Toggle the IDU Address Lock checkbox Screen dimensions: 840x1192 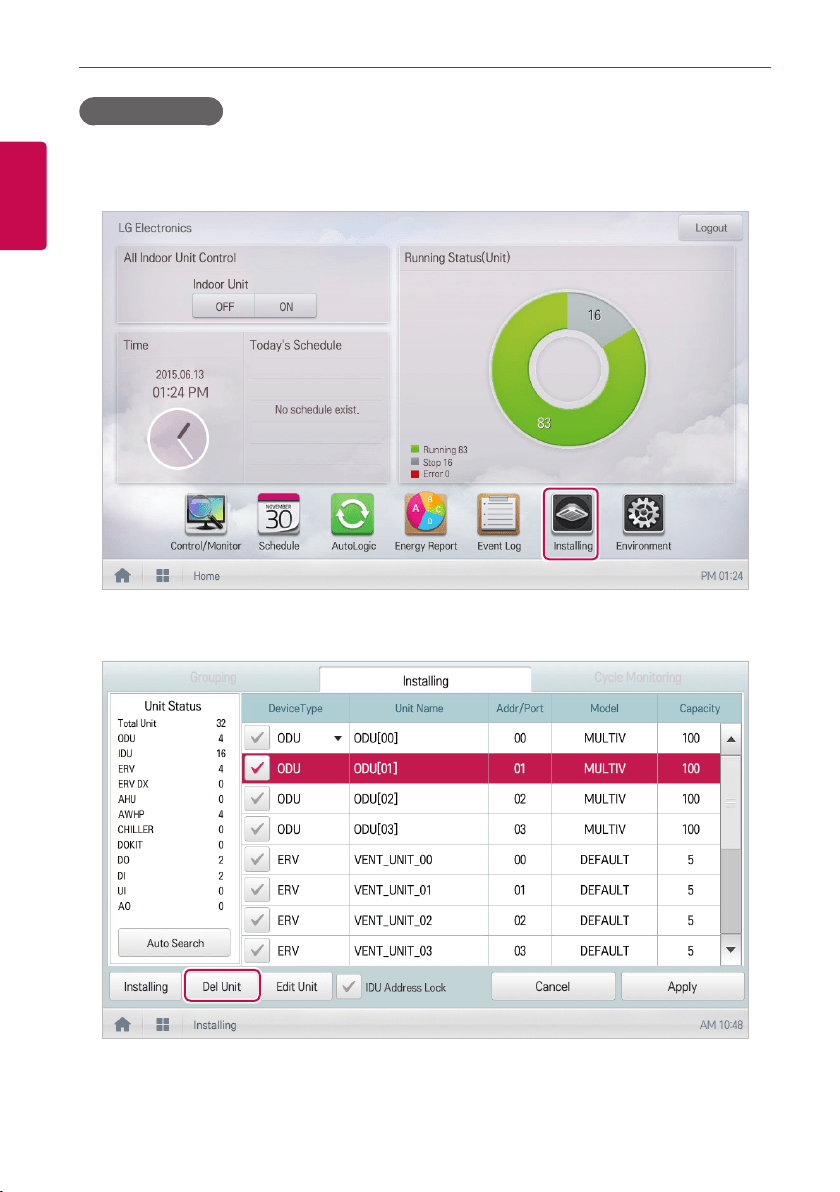[x=349, y=987]
